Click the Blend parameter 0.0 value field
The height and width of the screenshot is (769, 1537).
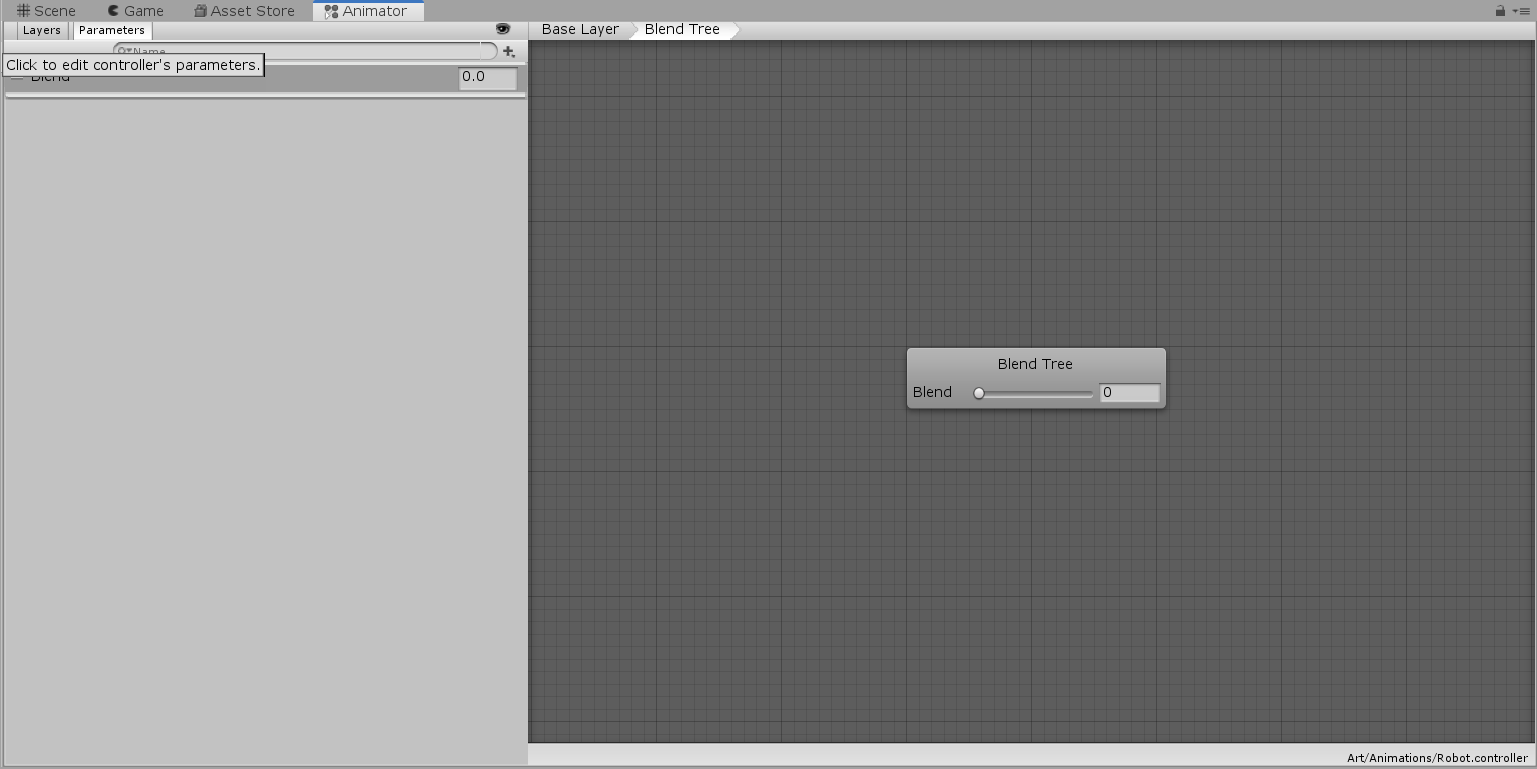(x=488, y=77)
